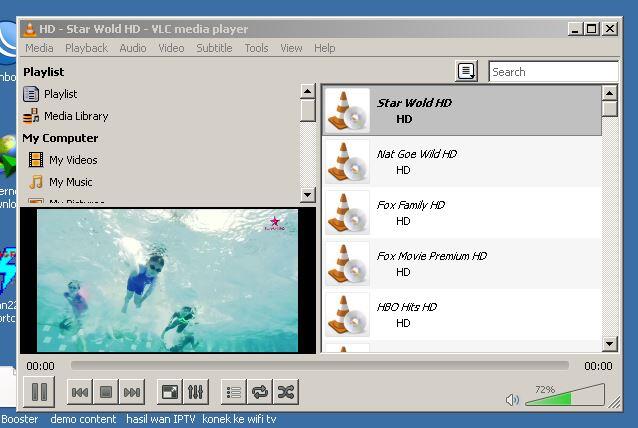The height and width of the screenshot is (428, 638).
Task: Open the Audio menu
Action: (133, 48)
